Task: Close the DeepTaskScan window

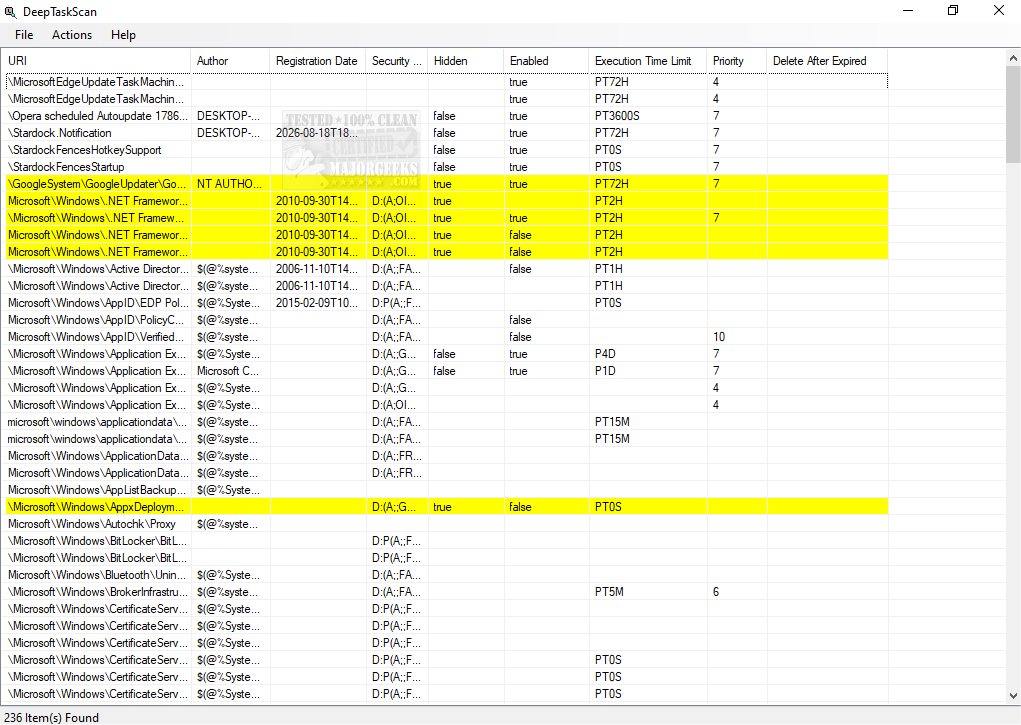Action: tap(998, 10)
